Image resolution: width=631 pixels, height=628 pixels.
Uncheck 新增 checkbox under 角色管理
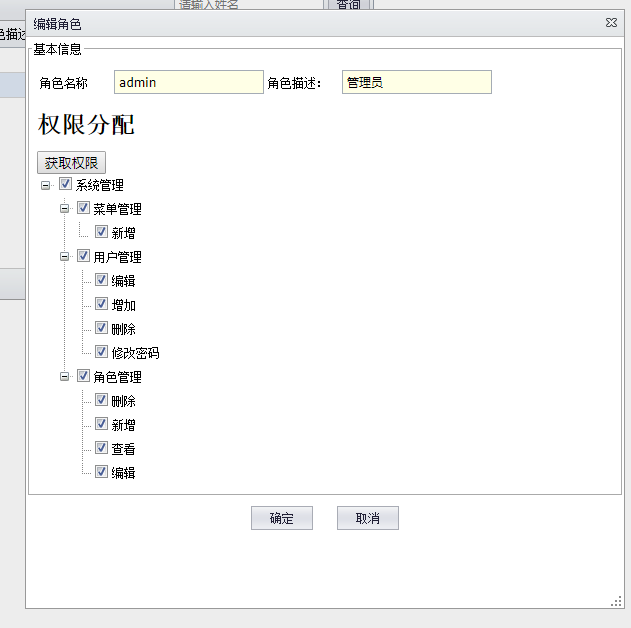pyautogui.click(x=101, y=424)
